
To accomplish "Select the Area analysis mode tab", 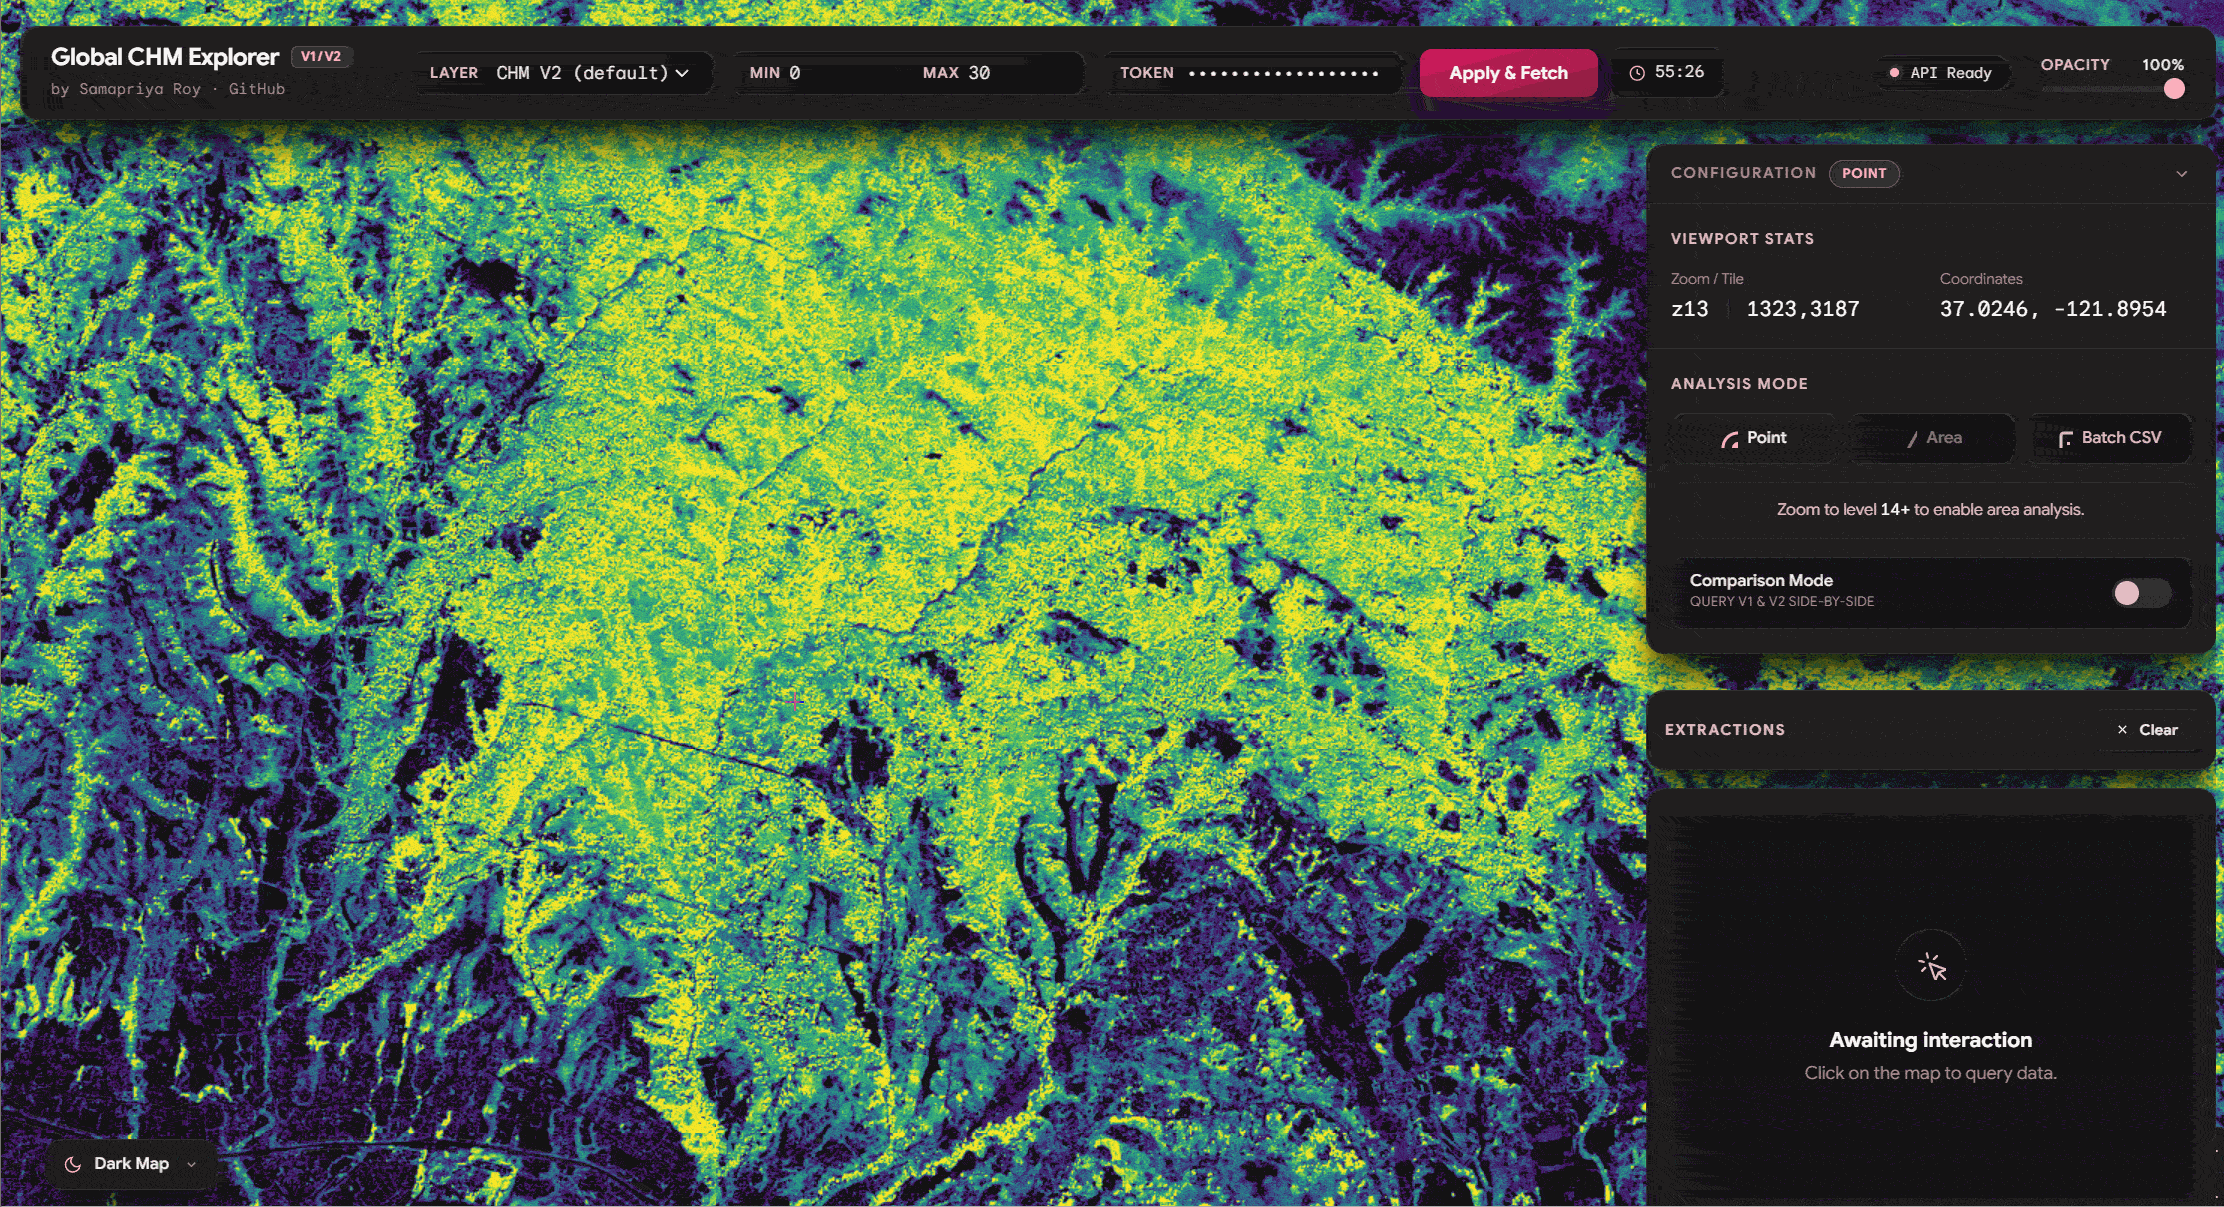I will click(1933, 438).
